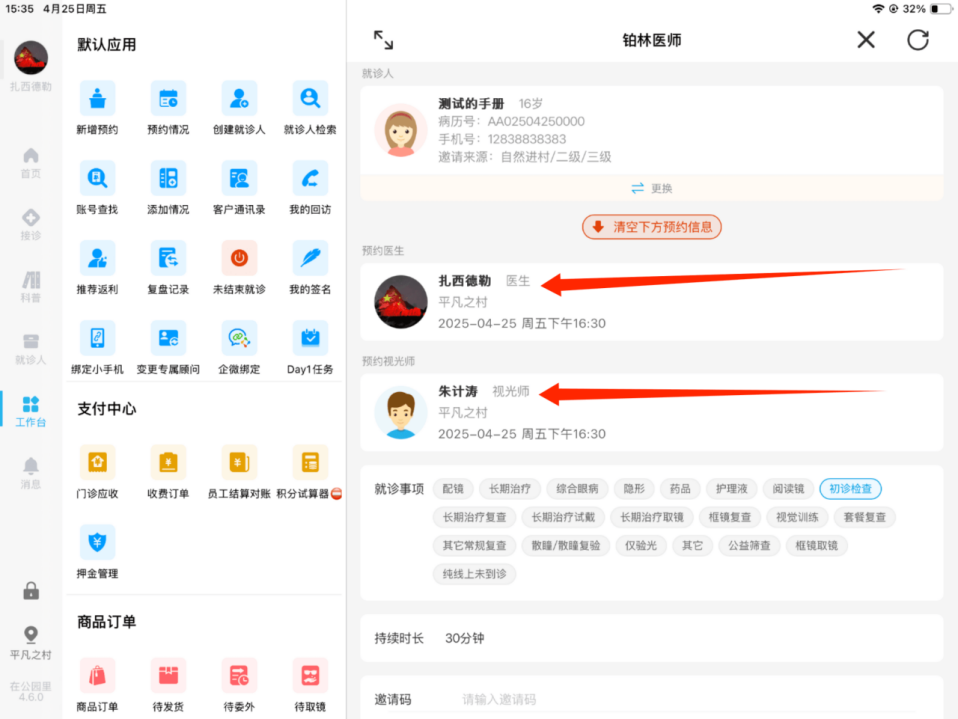The height and width of the screenshot is (719, 958).
Task: Open the 创建就诊人 app icon
Action: click(239, 98)
